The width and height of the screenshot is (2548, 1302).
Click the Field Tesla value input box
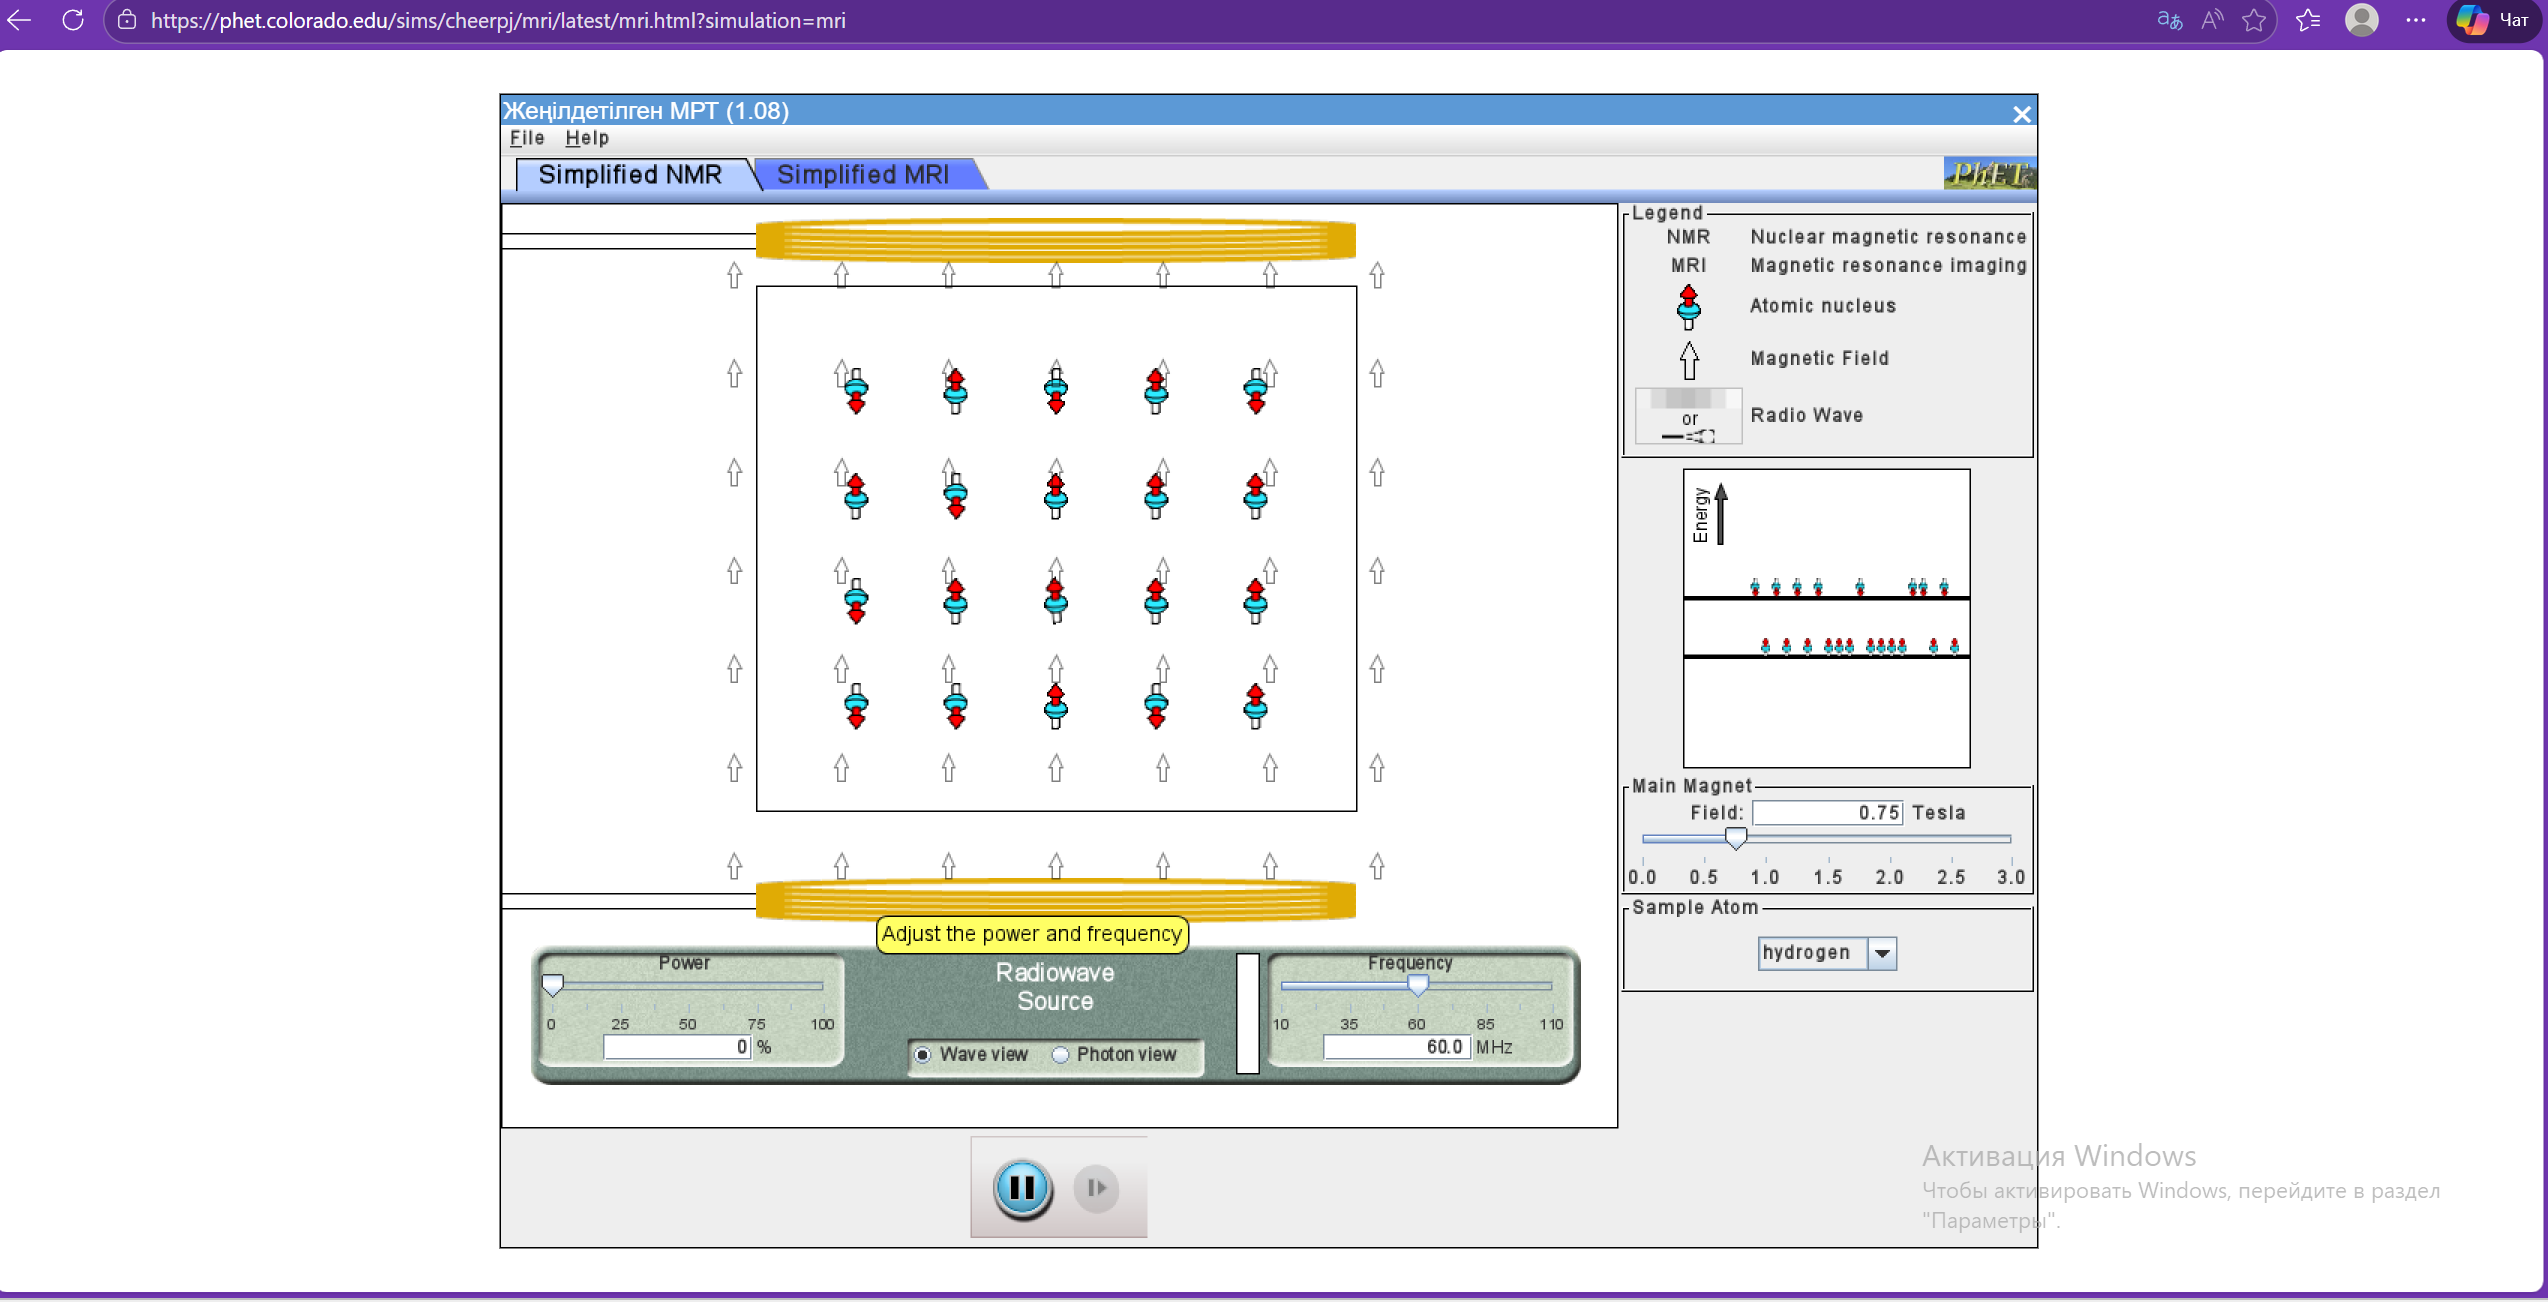pyautogui.click(x=1826, y=812)
